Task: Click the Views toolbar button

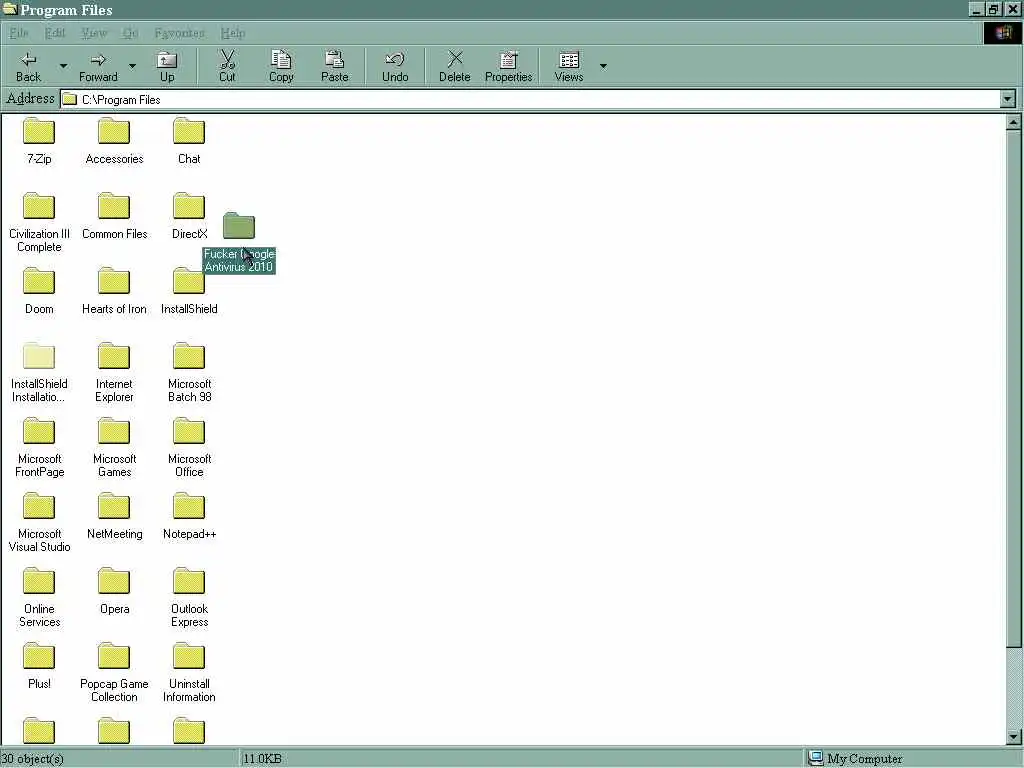Action: pyautogui.click(x=569, y=67)
